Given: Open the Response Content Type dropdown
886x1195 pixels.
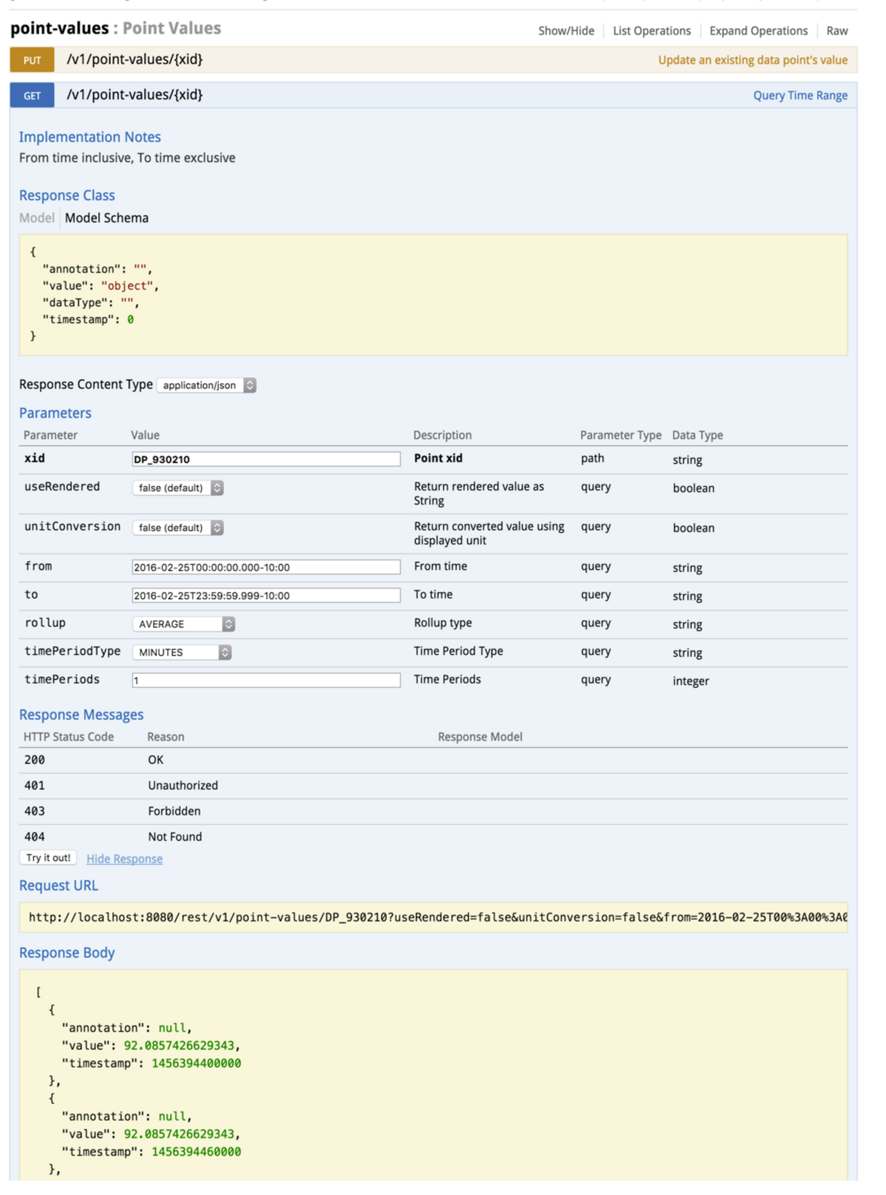Looking at the screenshot, I should (x=206, y=386).
